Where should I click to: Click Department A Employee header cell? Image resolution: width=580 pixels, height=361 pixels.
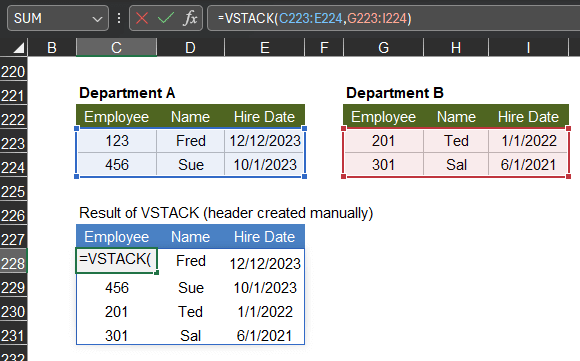coord(117,117)
